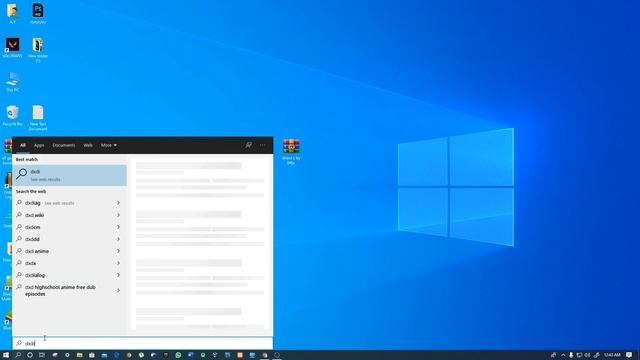Switch to the Web search tab
The height and width of the screenshot is (360, 640).
tap(88, 145)
